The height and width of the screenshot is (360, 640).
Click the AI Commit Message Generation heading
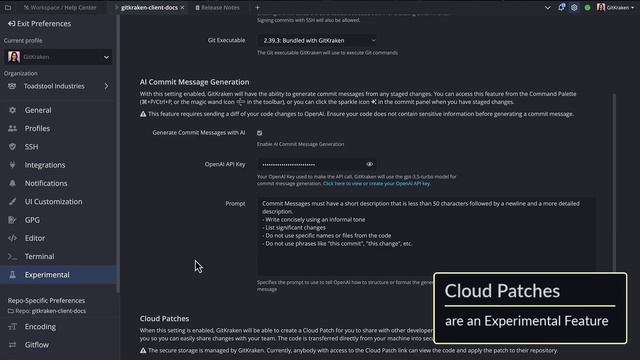pyautogui.click(x=194, y=82)
